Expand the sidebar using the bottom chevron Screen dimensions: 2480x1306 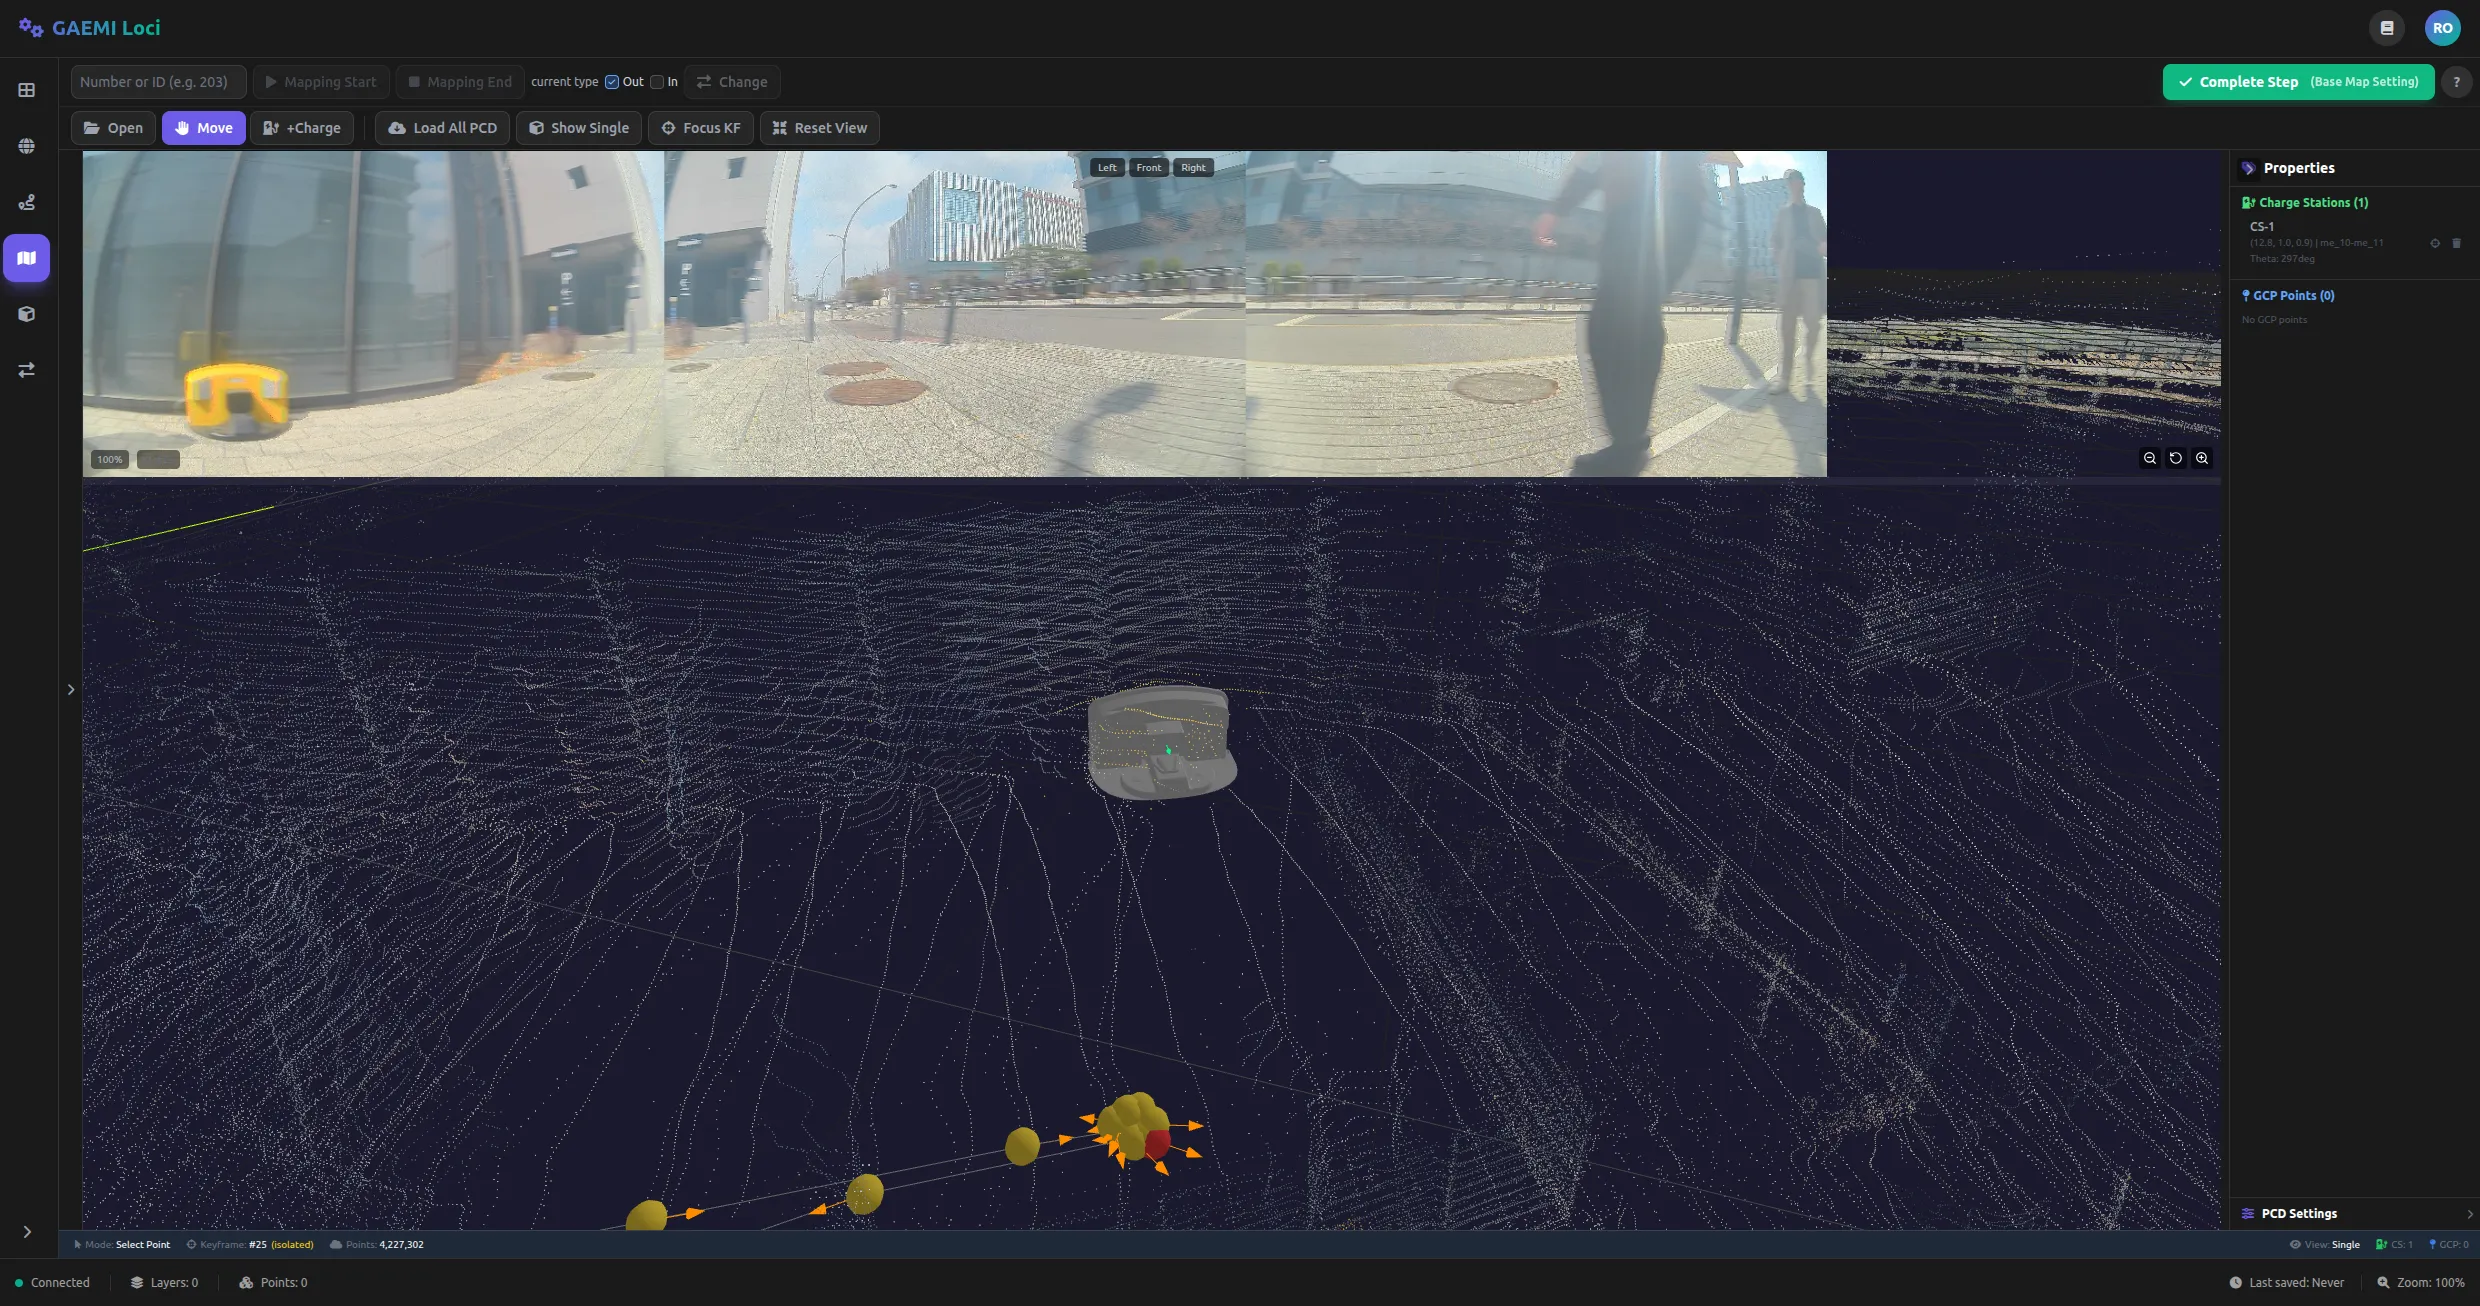pos(27,1232)
